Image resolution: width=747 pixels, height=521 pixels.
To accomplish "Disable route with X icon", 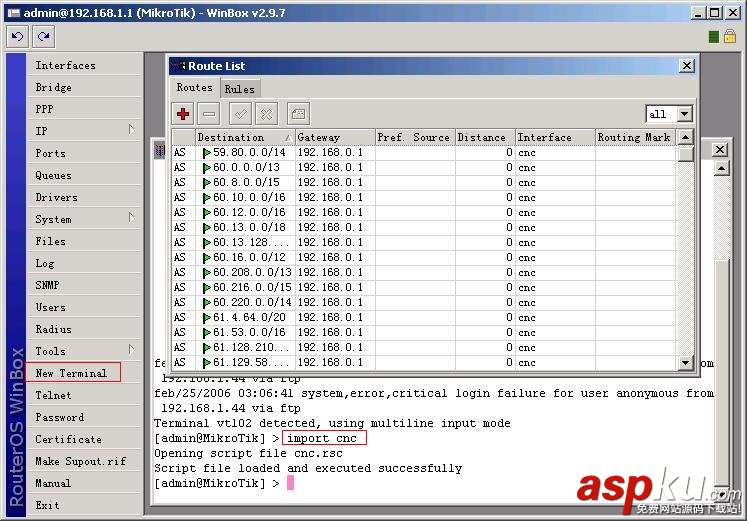I will point(266,114).
